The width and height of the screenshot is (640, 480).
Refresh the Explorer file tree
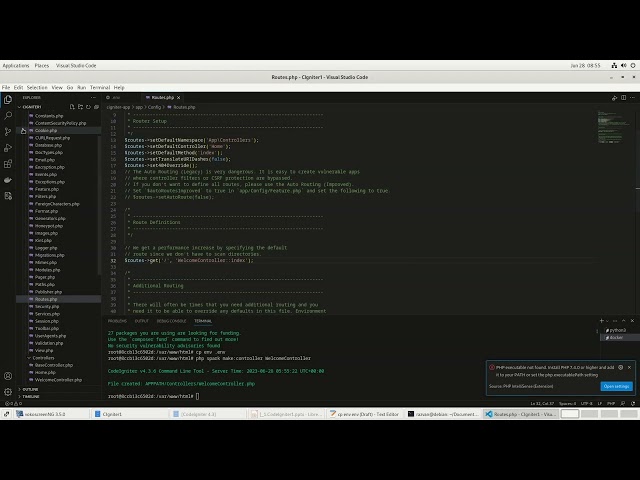pos(88,107)
